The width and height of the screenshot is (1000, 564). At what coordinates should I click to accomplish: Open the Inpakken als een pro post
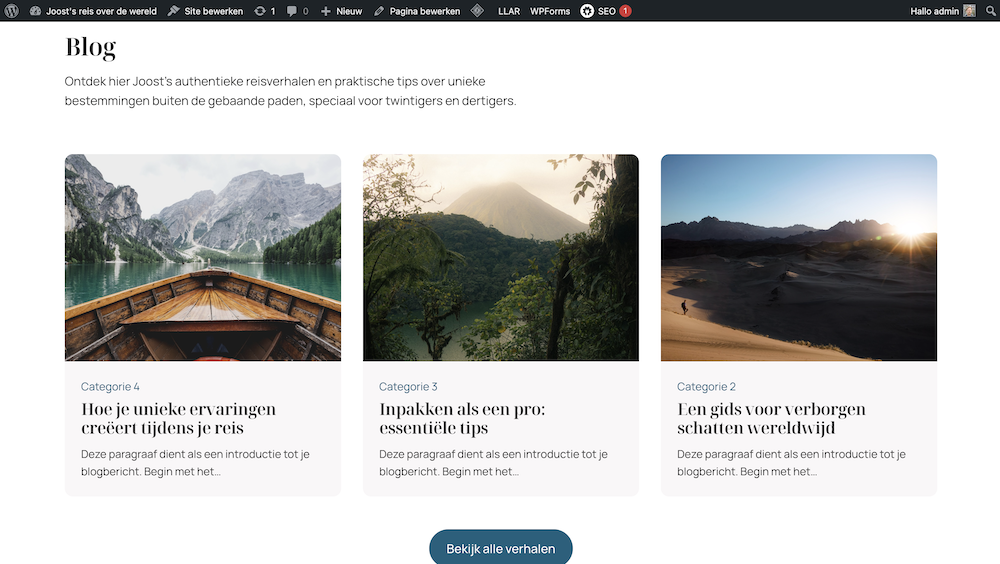462,418
